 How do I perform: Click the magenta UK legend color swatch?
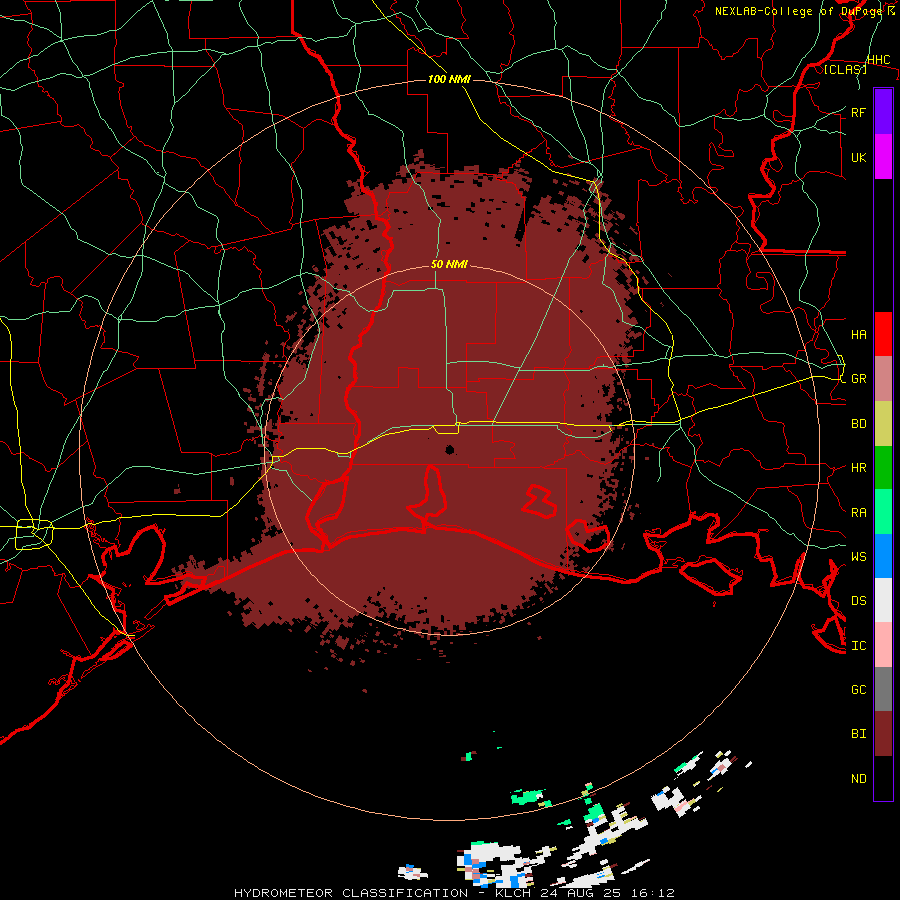pos(883,157)
